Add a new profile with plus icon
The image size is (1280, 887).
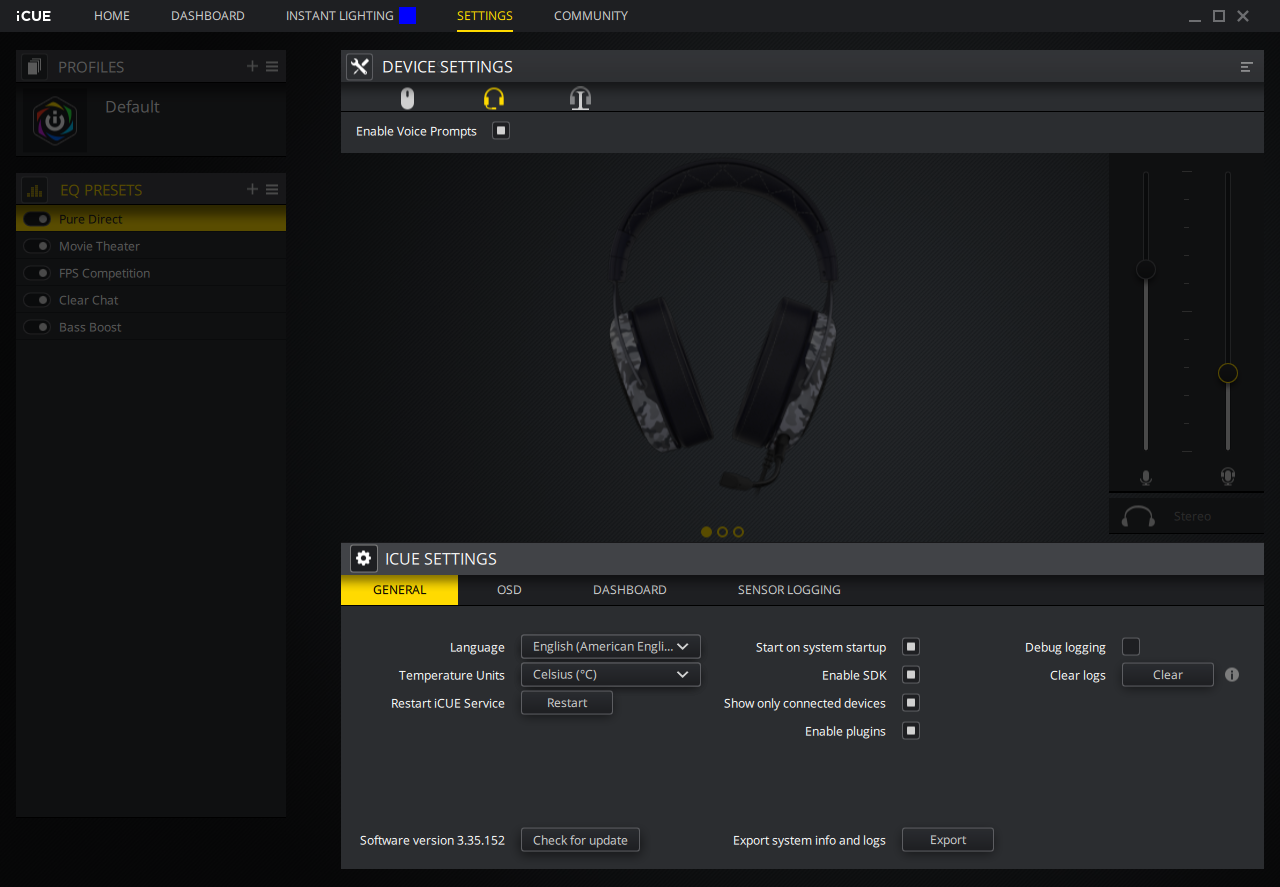pos(253,66)
